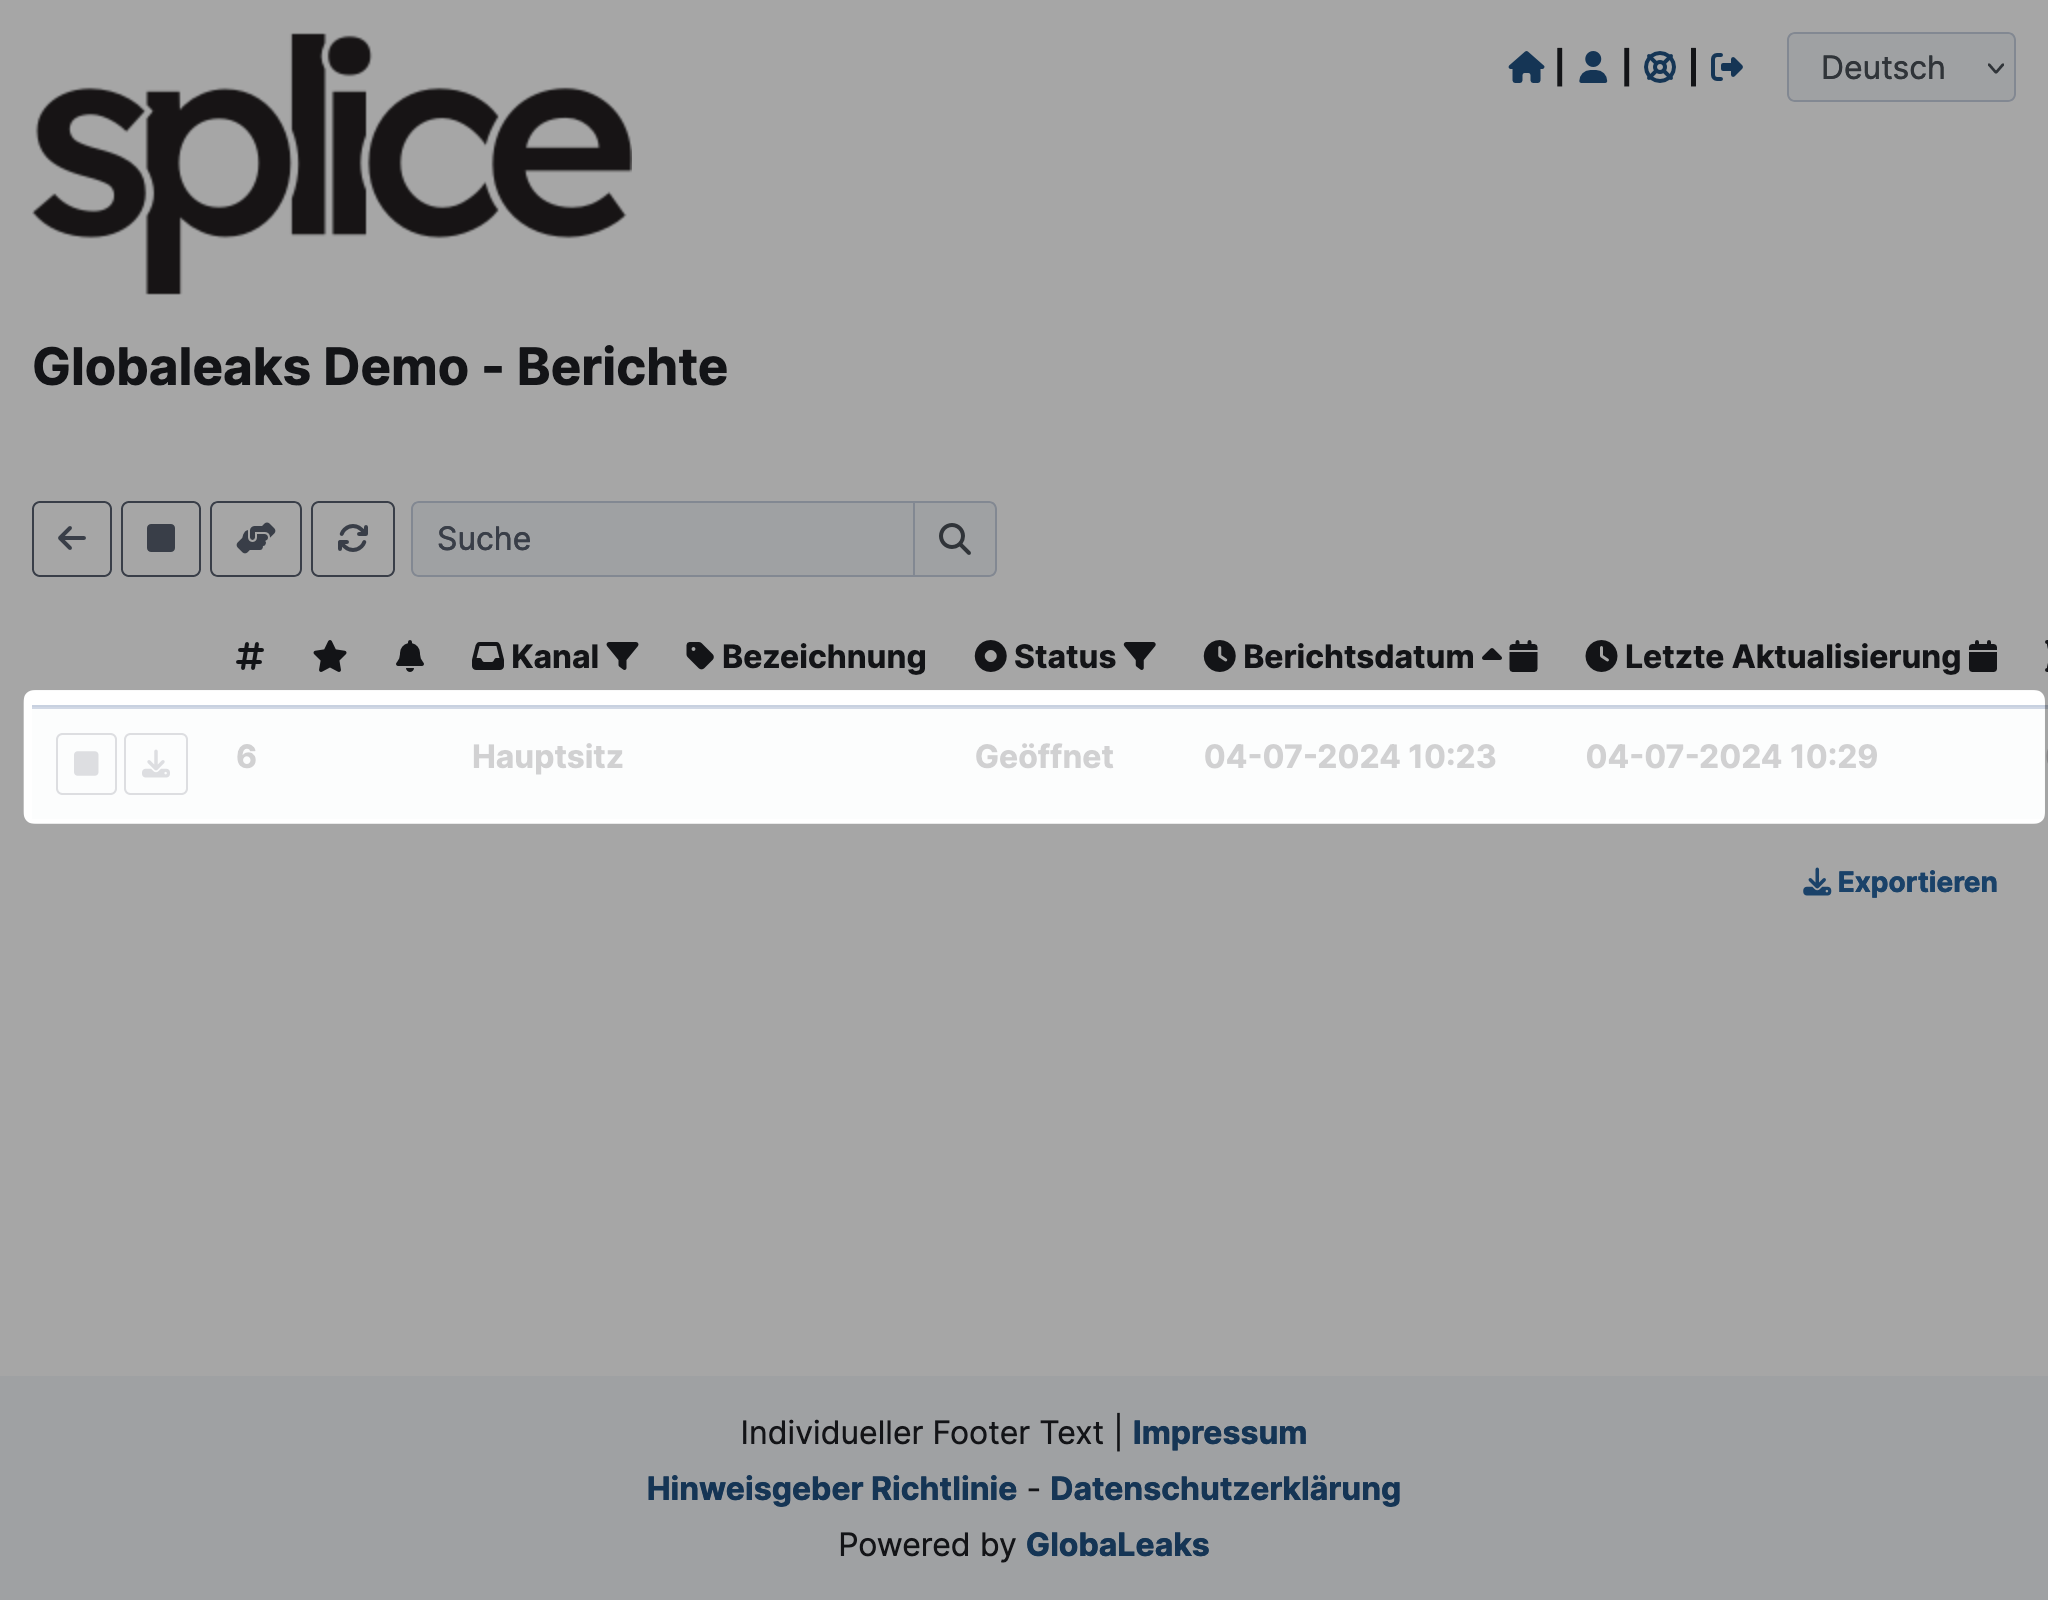
Task: Click the Exportieren link
Action: [1900, 882]
